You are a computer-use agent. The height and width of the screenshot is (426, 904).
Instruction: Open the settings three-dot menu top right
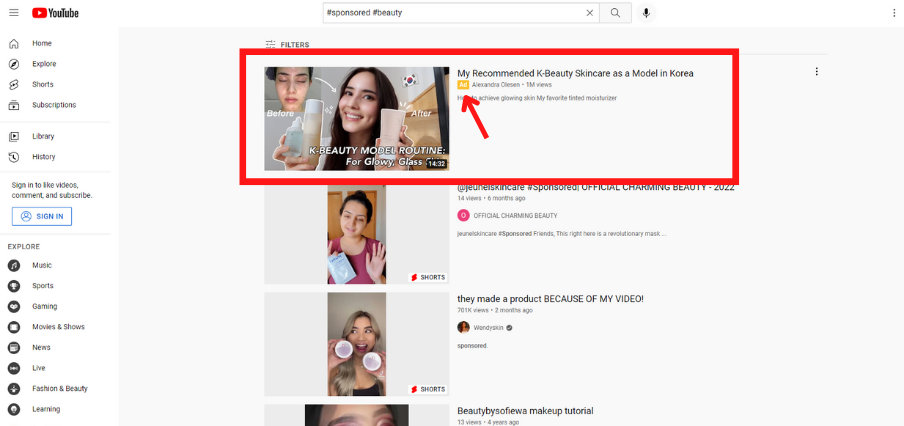(x=894, y=13)
